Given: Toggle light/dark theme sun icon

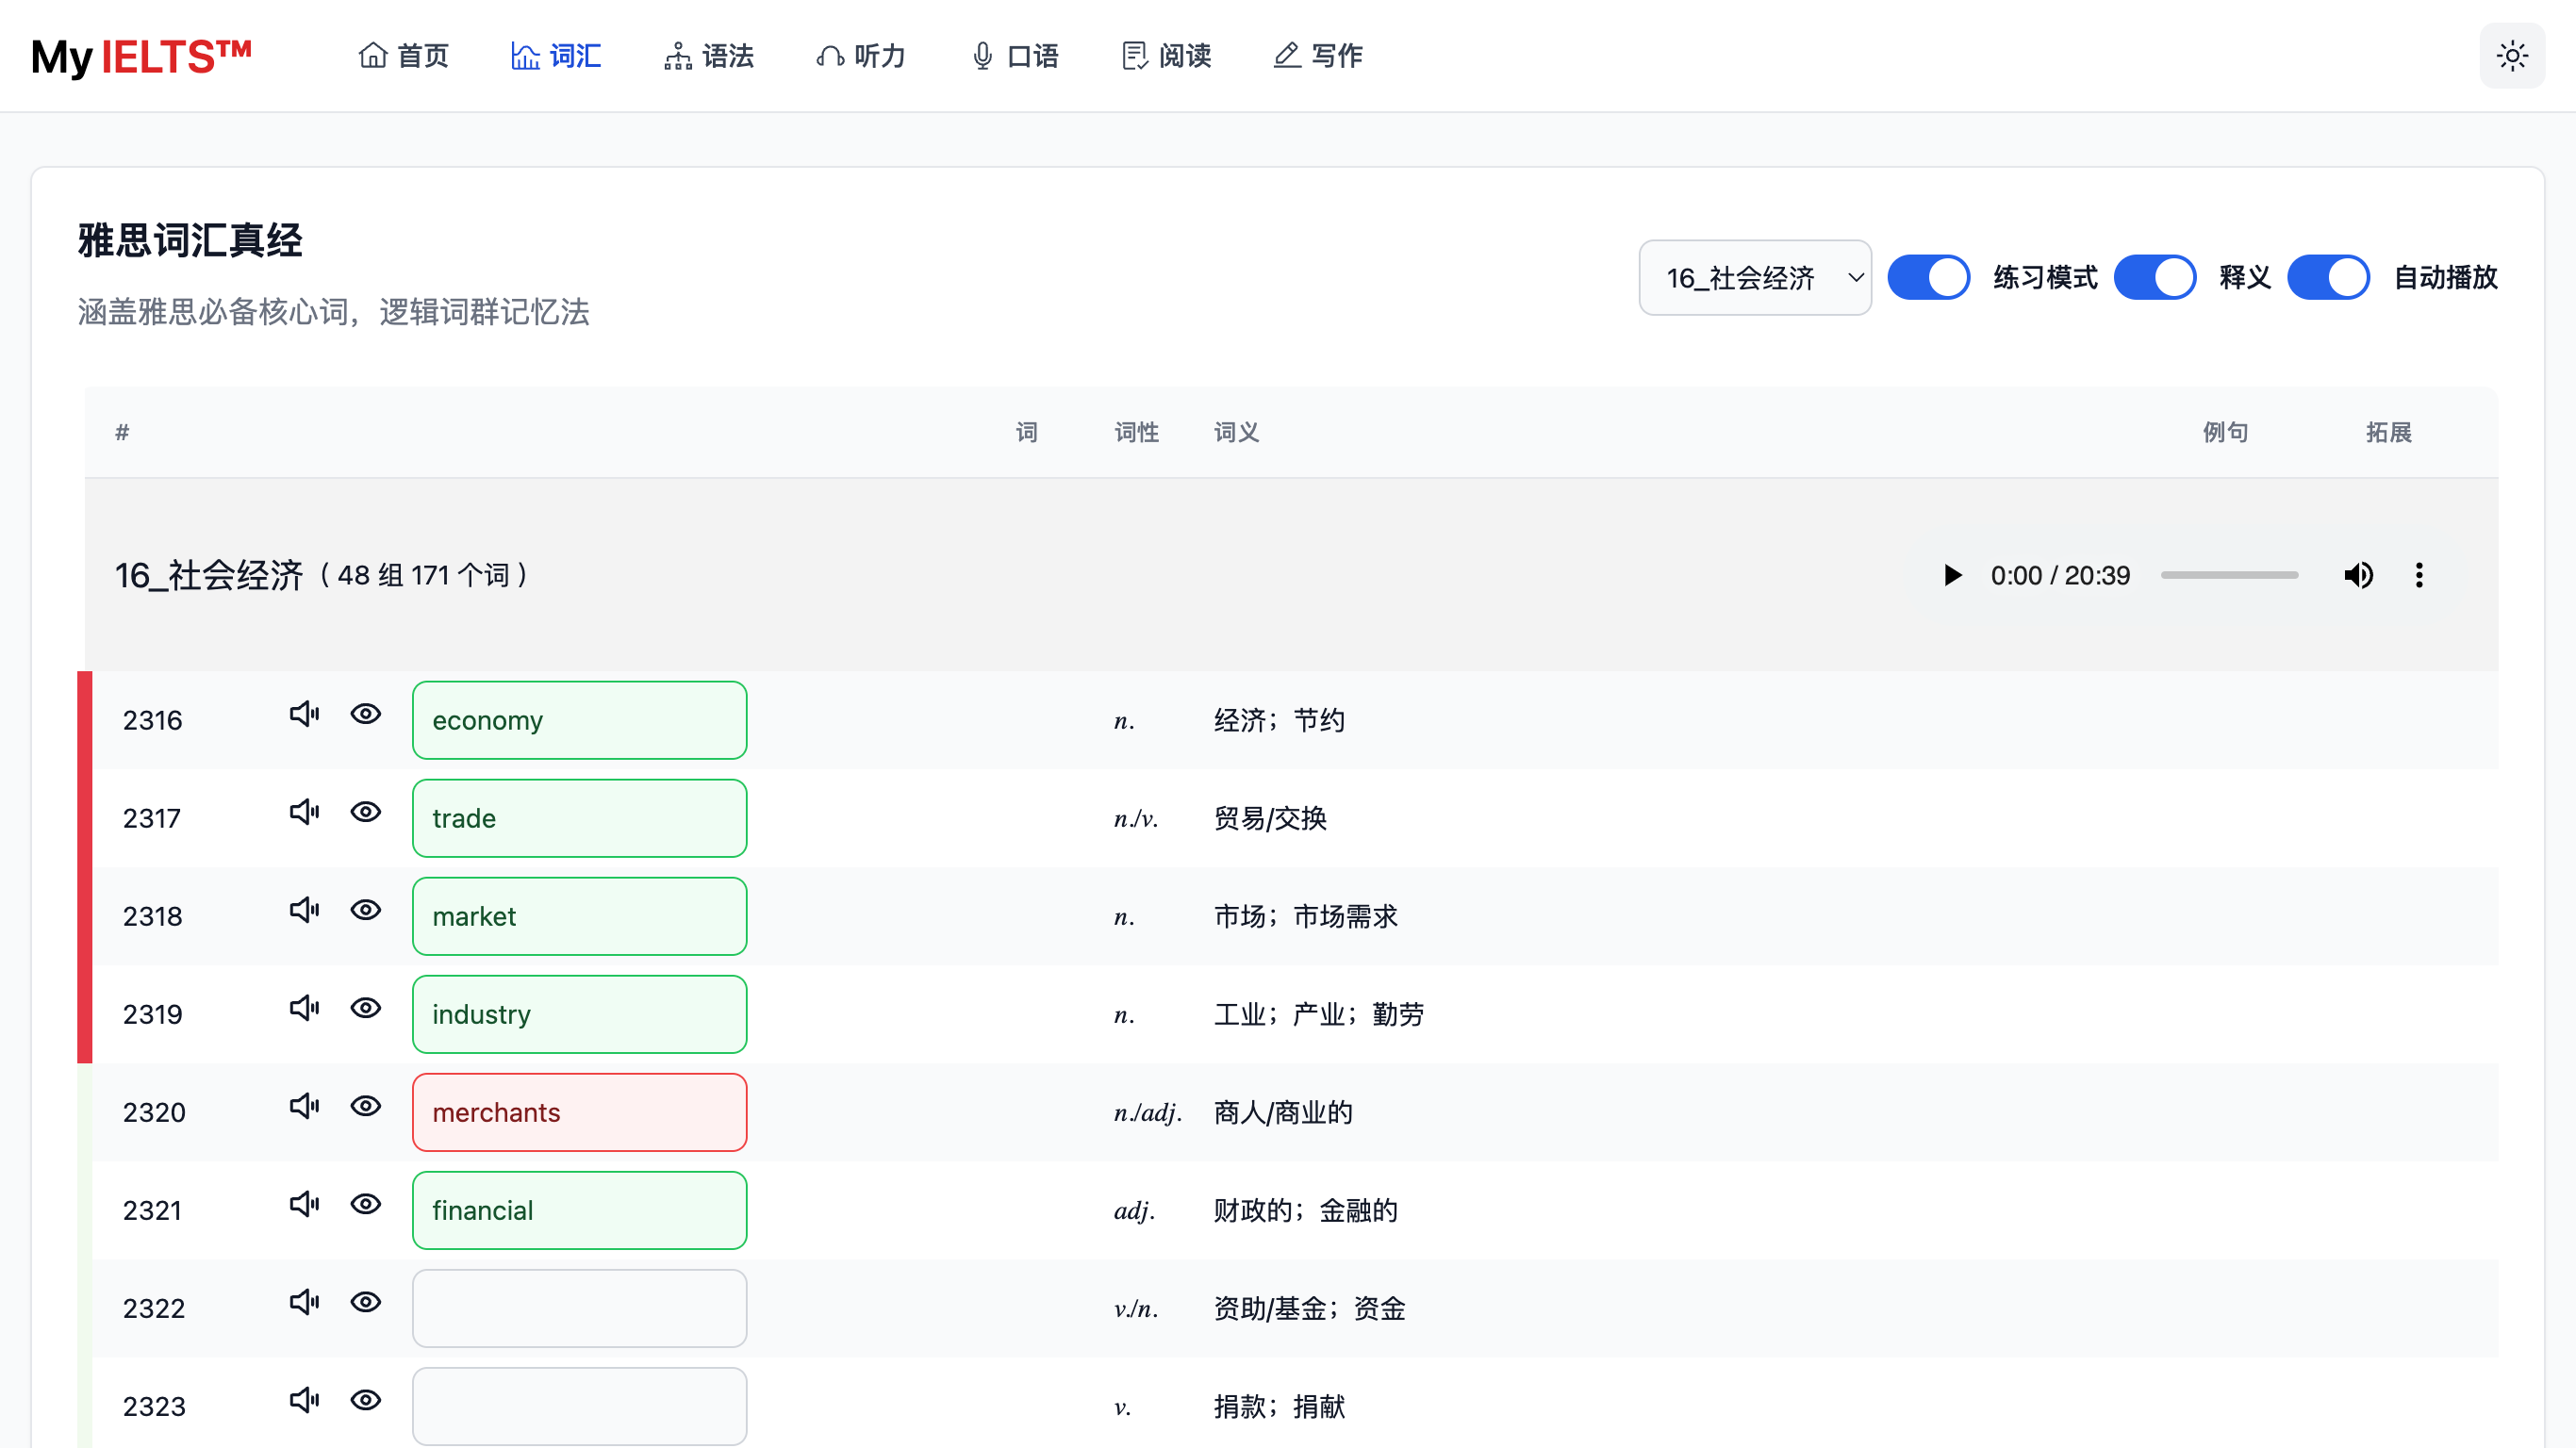Looking at the screenshot, I should tap(2511, 56).
